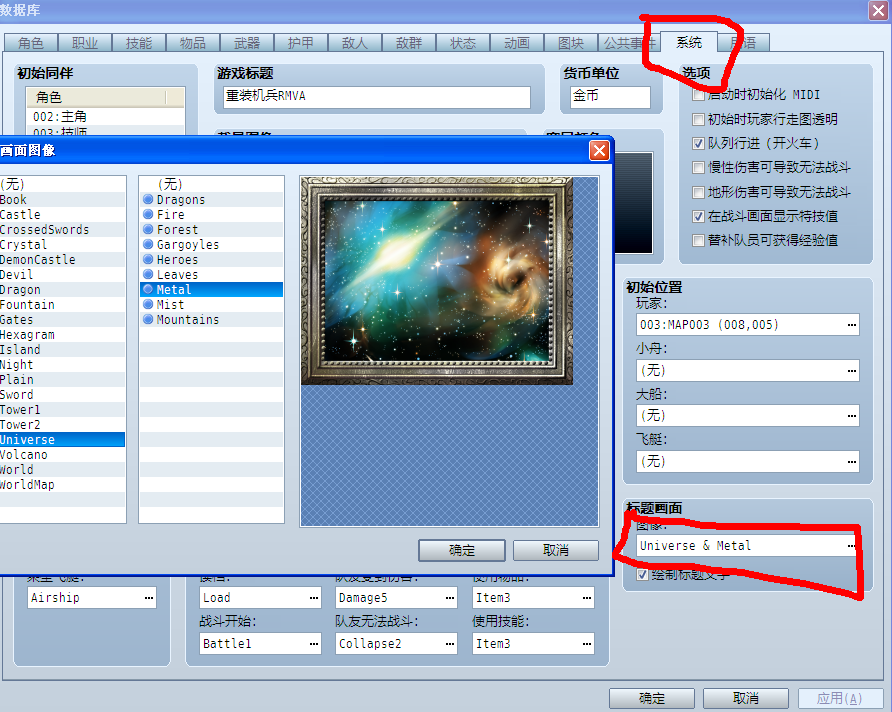892x712 pixels.
Task: Switch to the 角色 tab
Action: pos(31,43)
